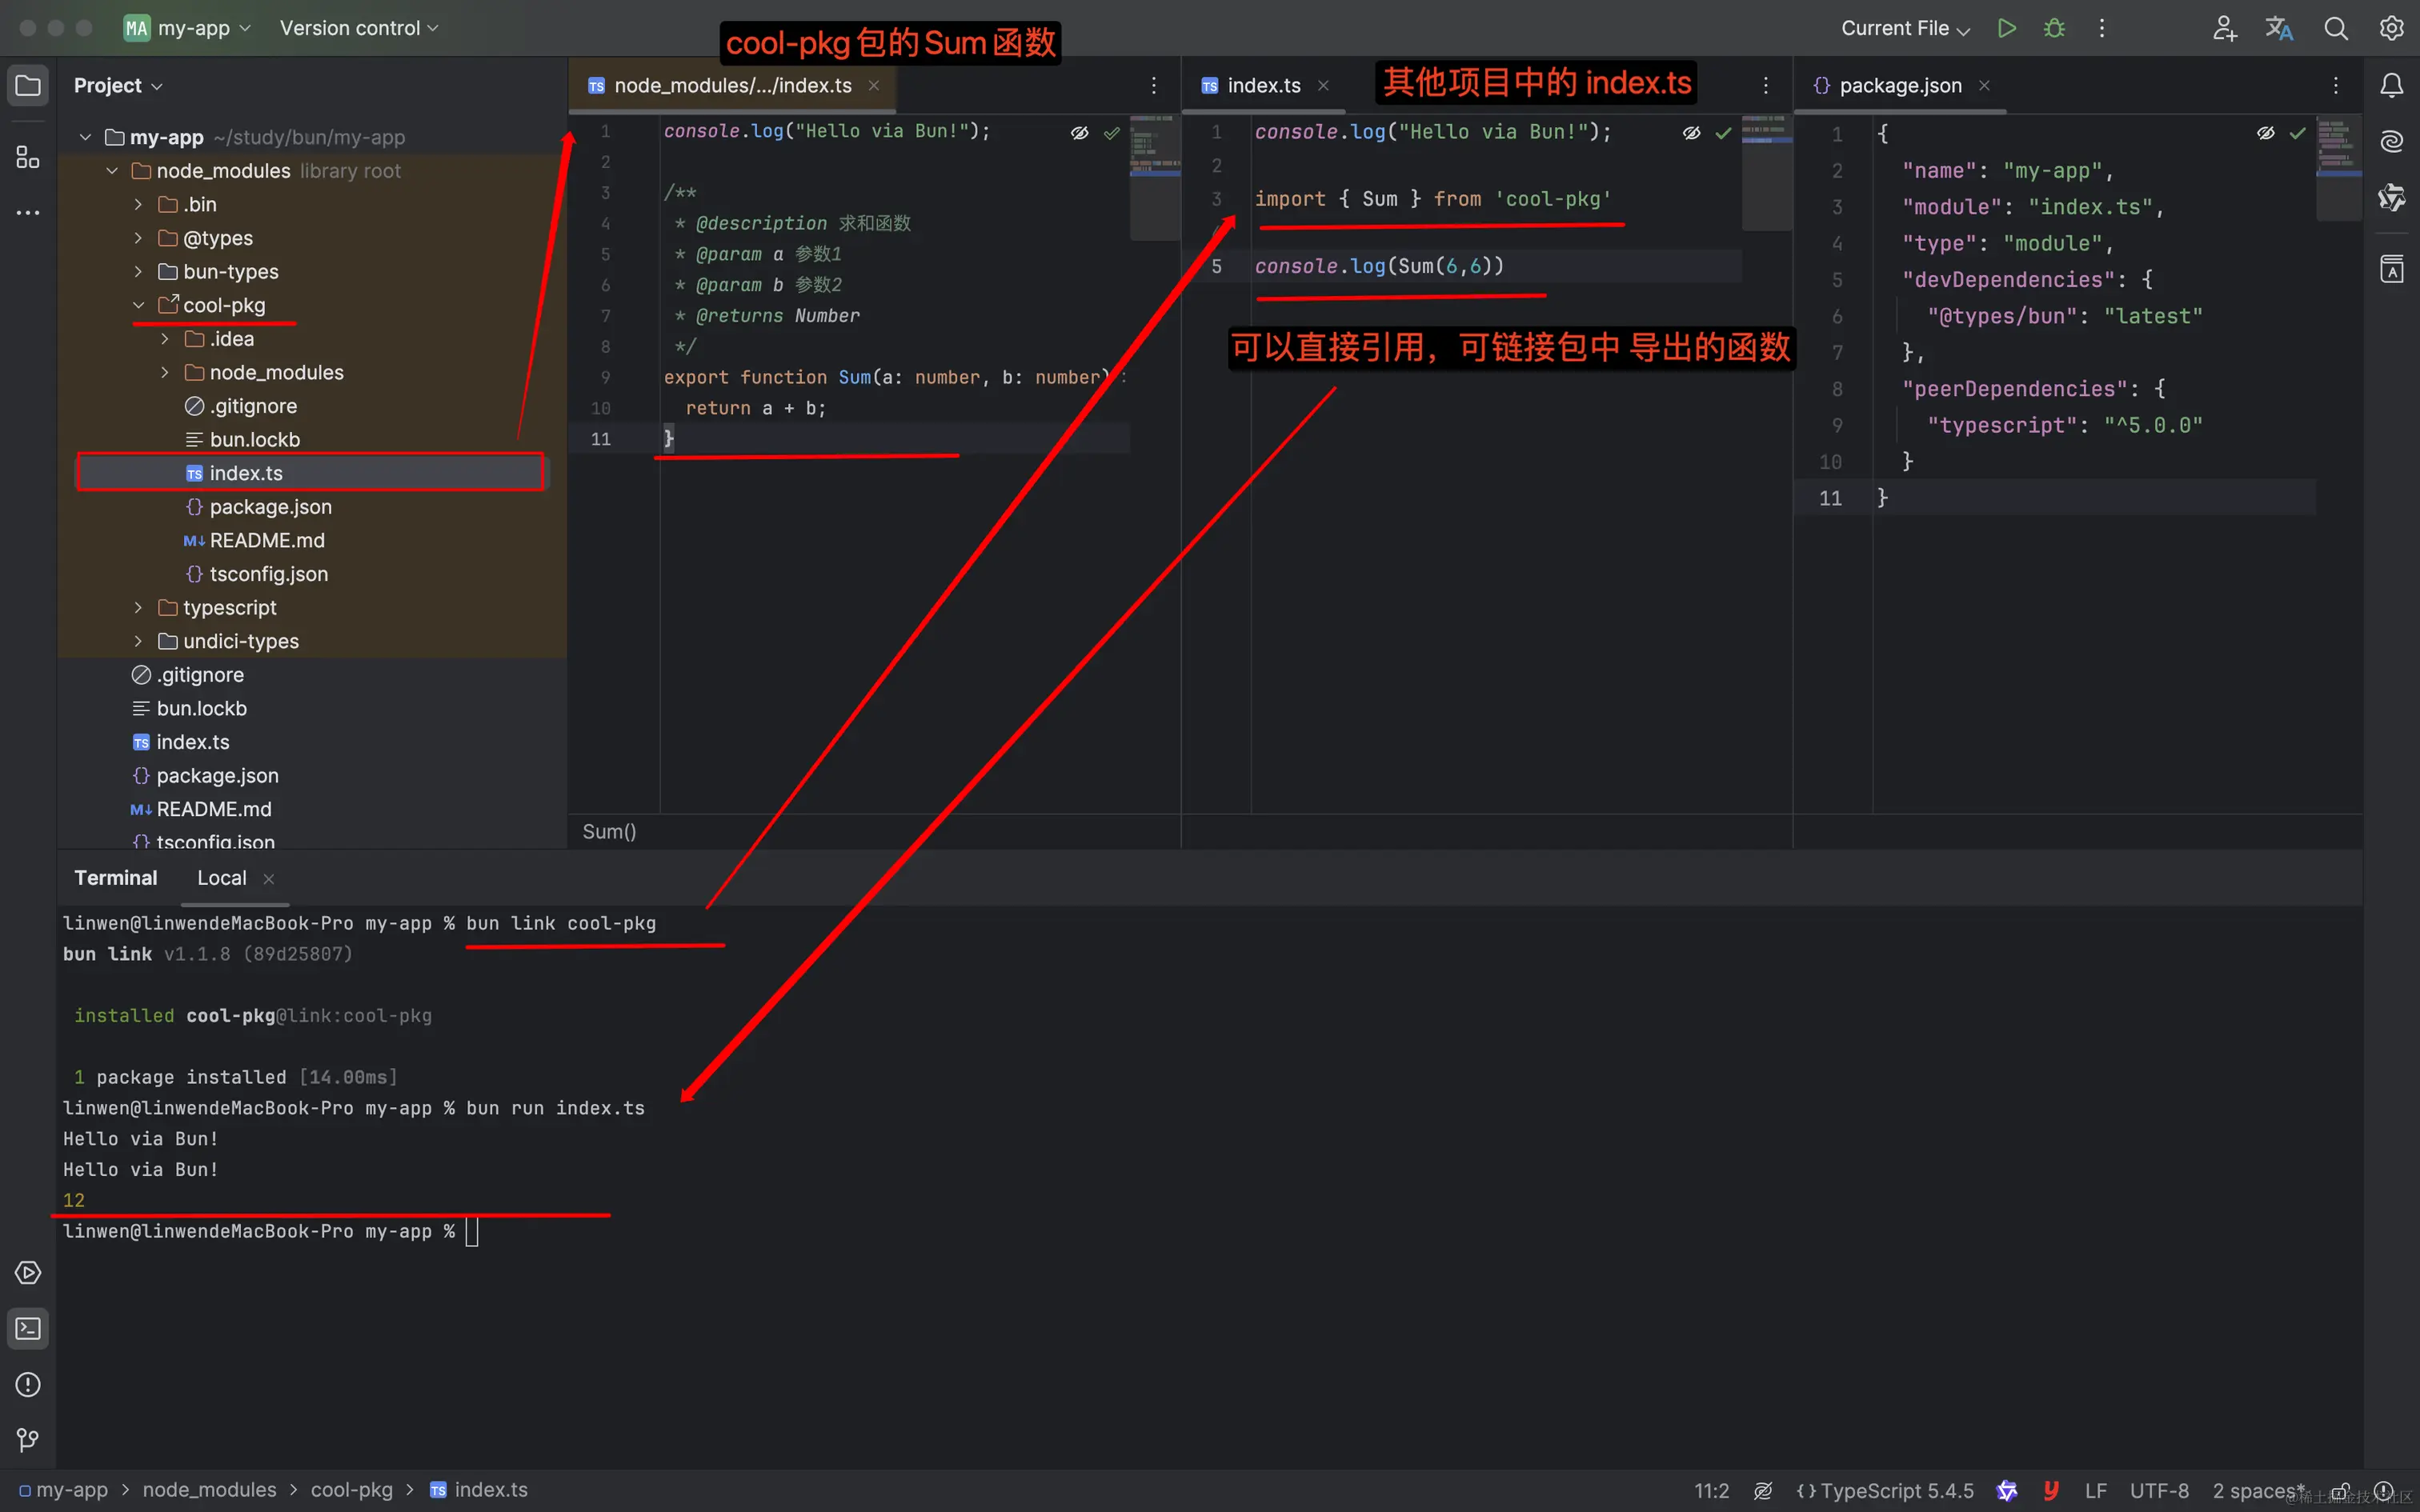
Task: Switch to the middle index.ts editor tab
Action: pyautogui.click(x=1264, y=85)
